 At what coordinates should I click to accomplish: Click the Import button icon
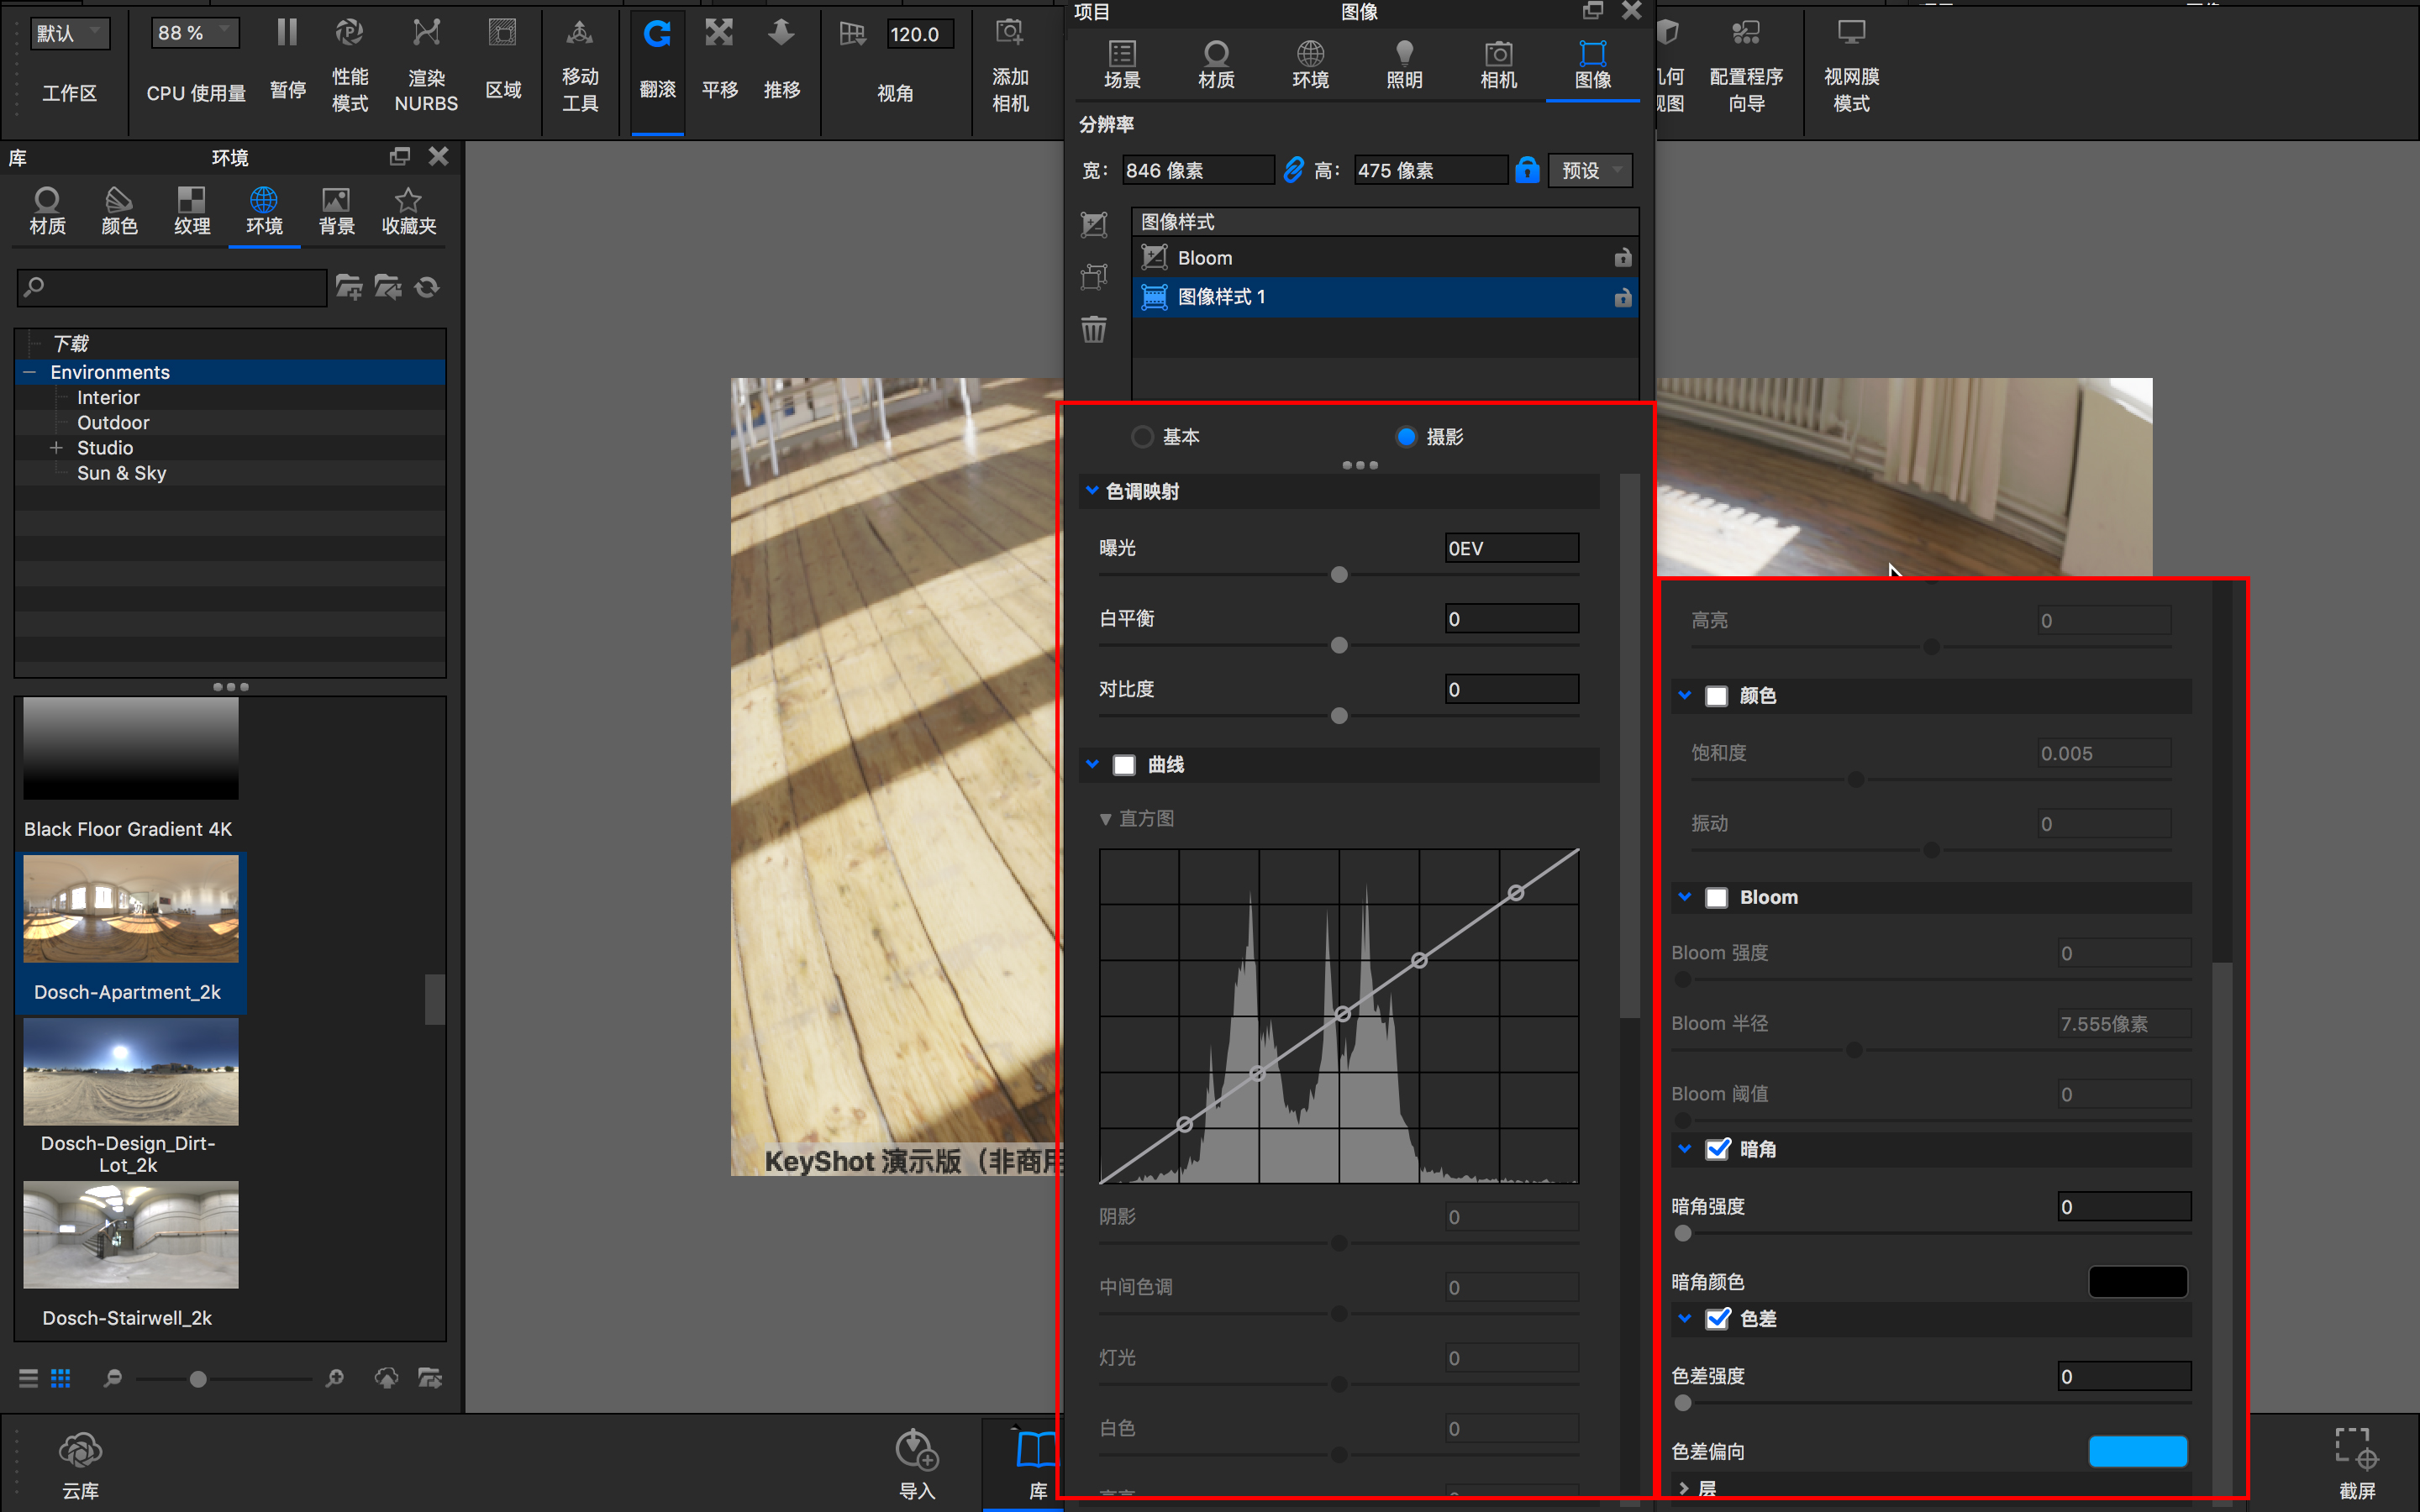point(916,1449)
